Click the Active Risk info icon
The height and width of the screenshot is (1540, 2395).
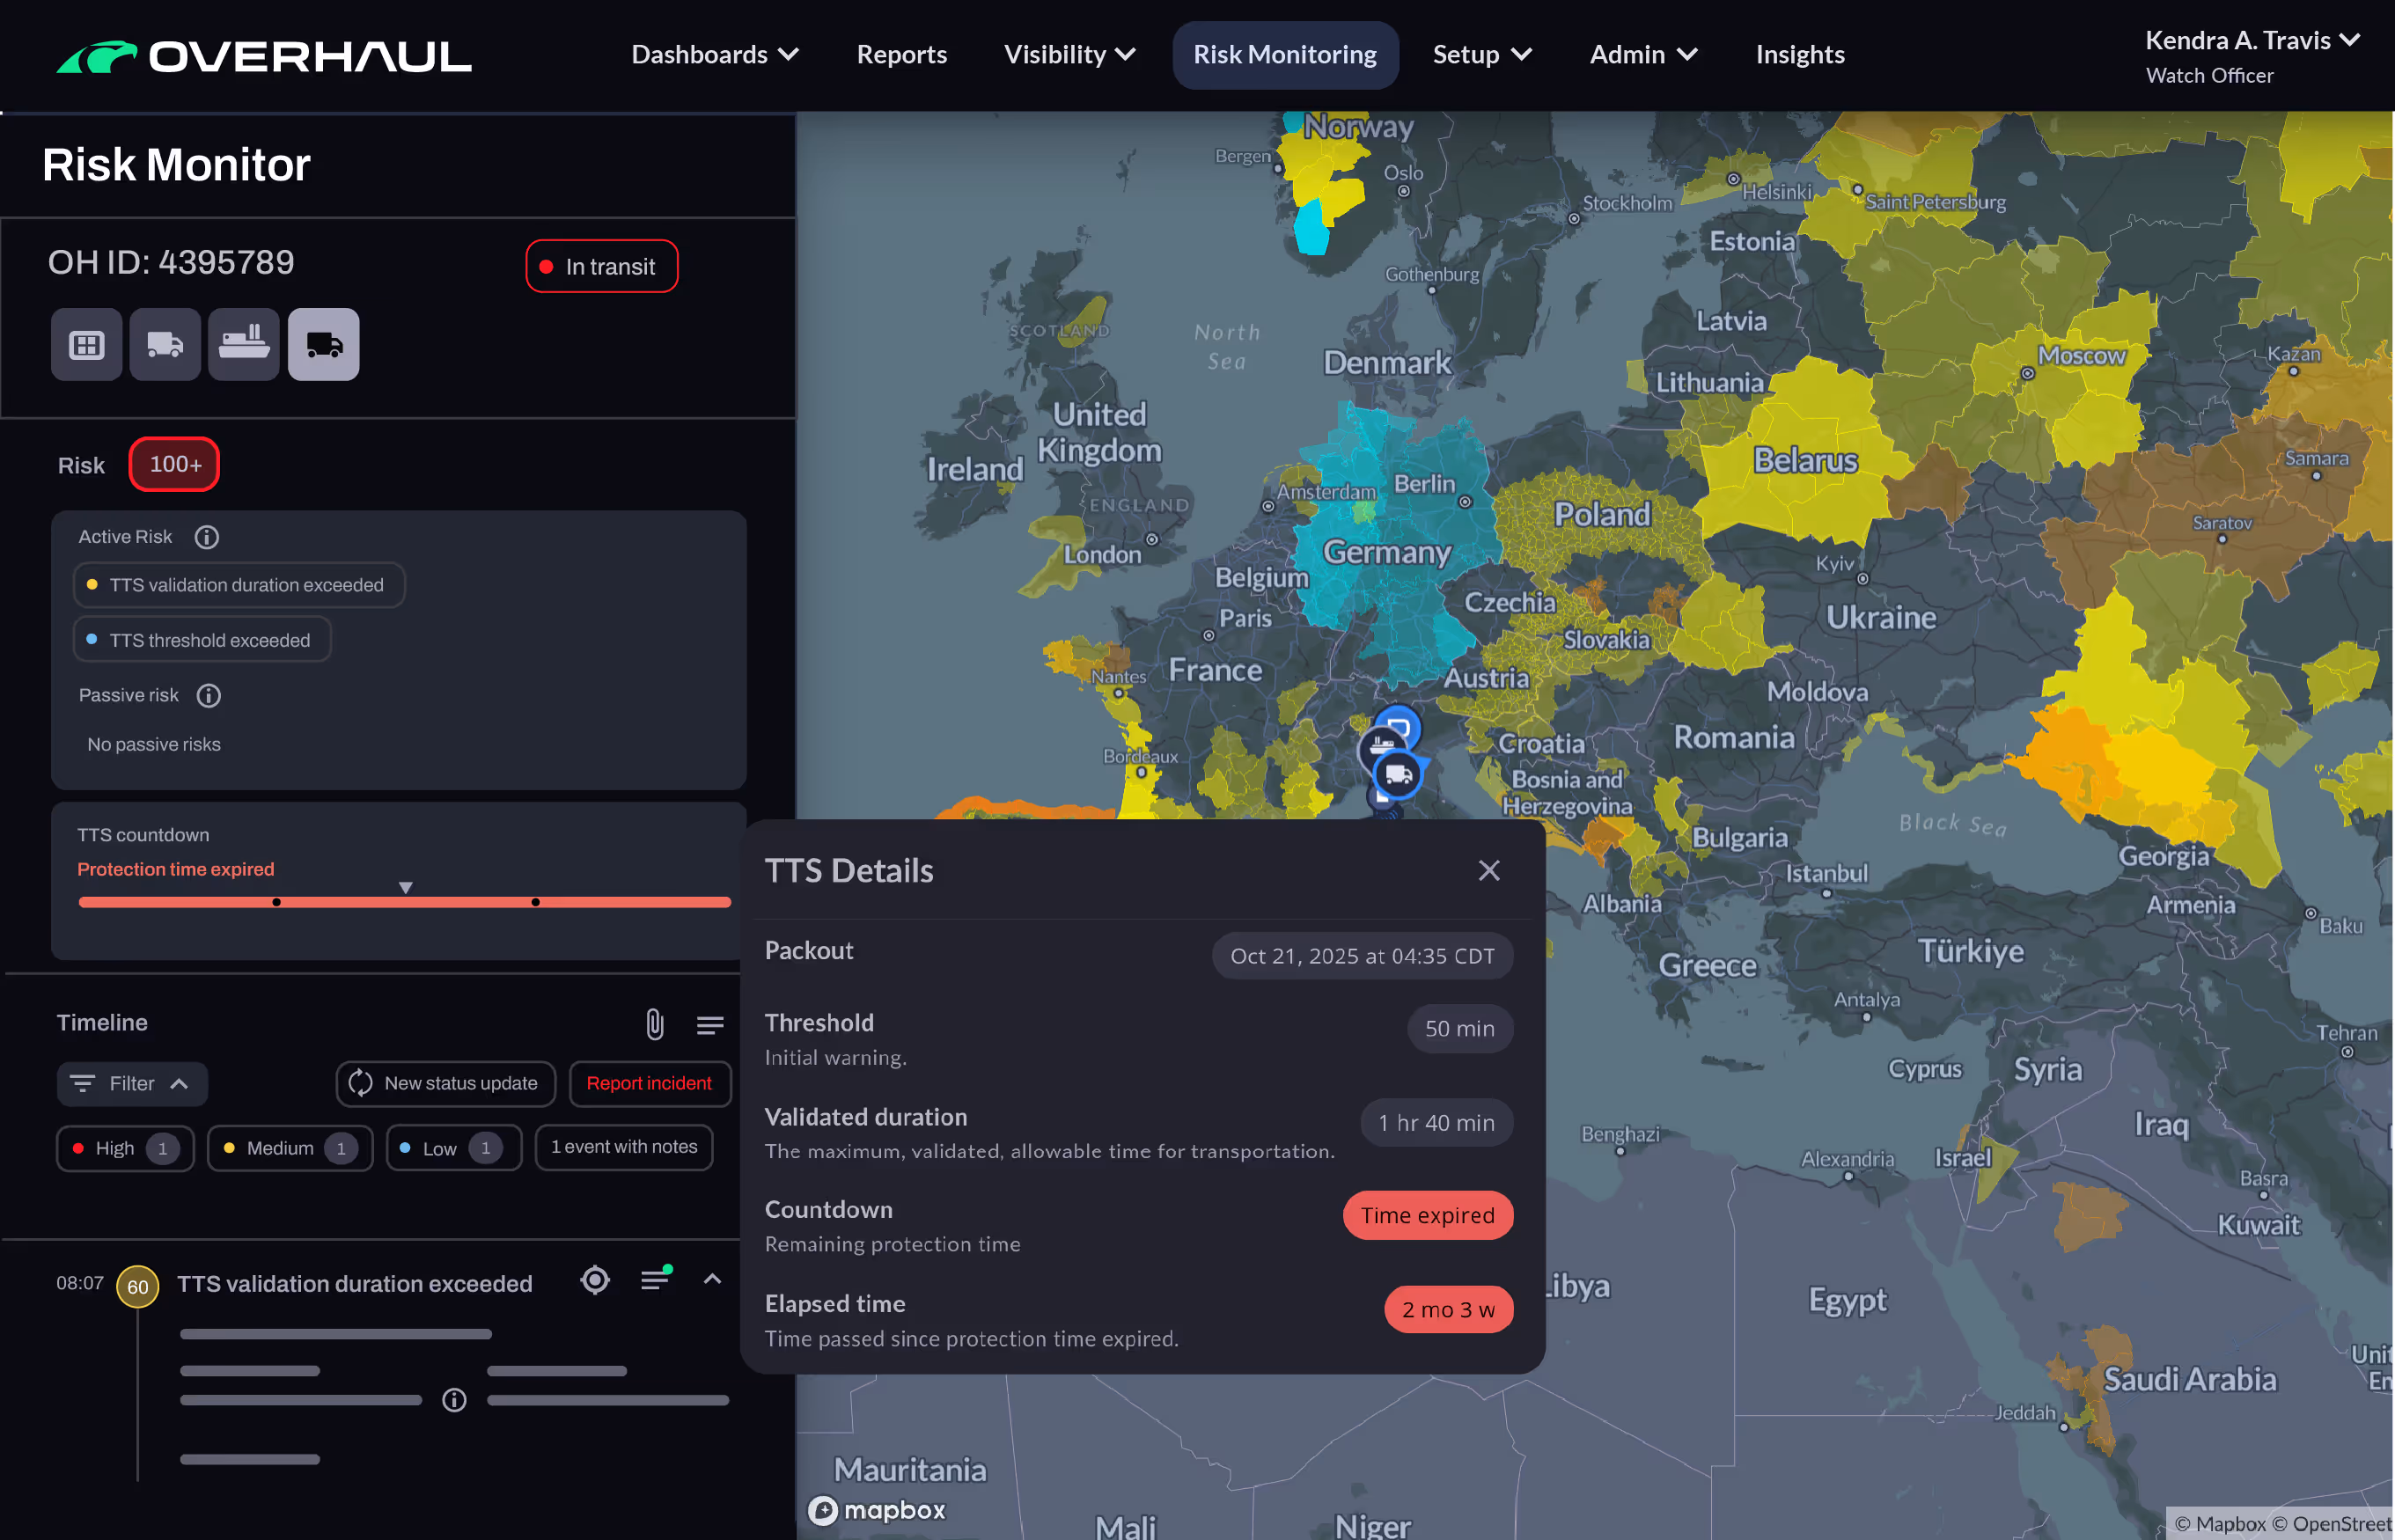click(207, 537)
